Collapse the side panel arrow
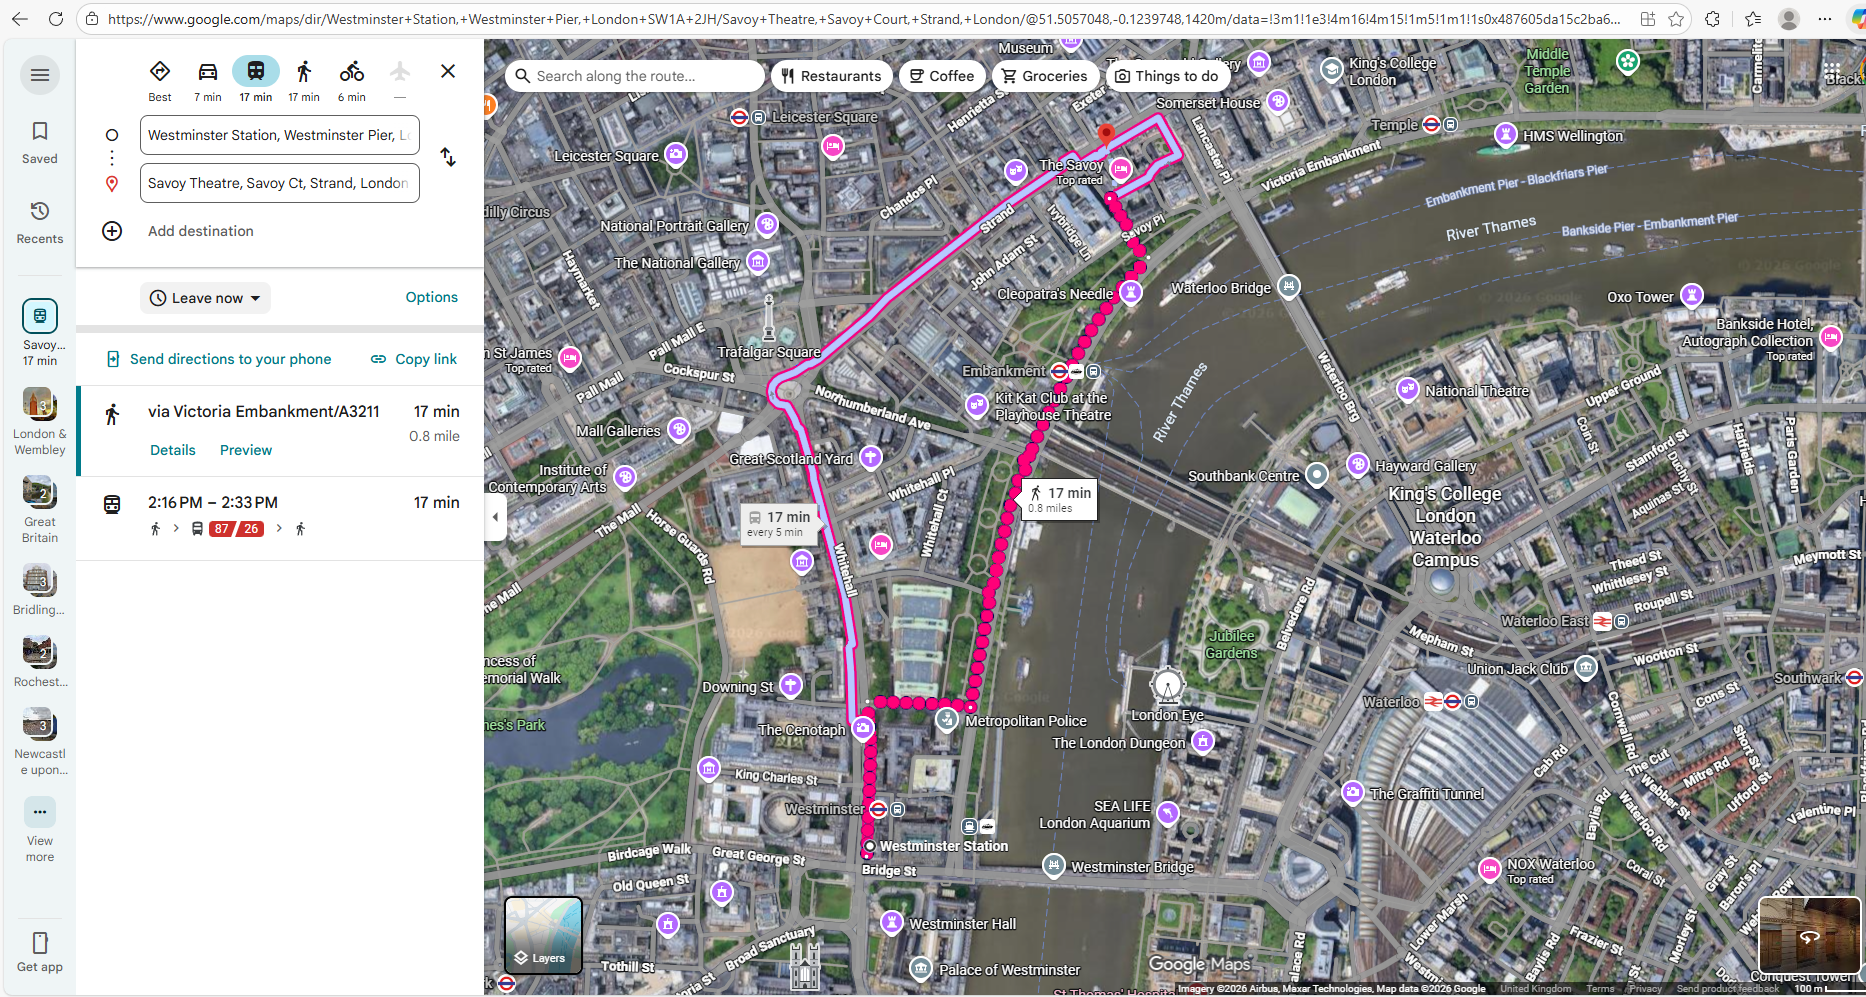The width and height of the screenshot is (1866, 997). [x=495, y=517]
